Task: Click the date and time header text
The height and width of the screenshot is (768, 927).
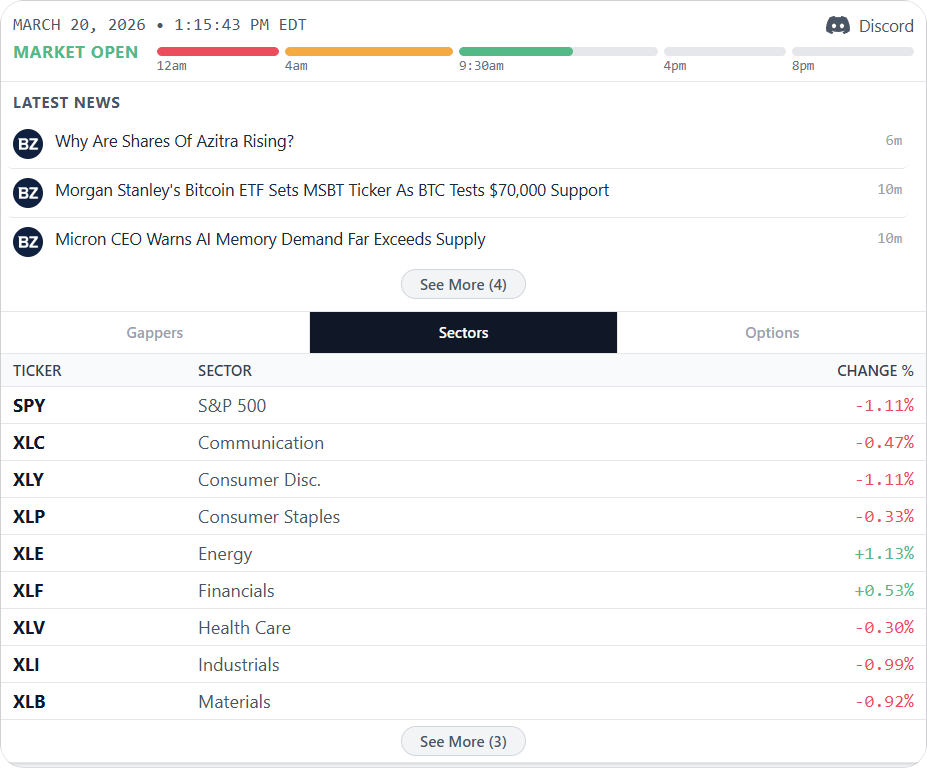Action: (x=160, y=25)
